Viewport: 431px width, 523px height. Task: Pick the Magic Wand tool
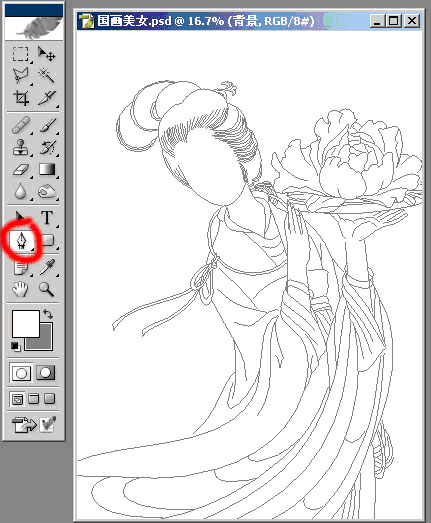pos(46,76)
